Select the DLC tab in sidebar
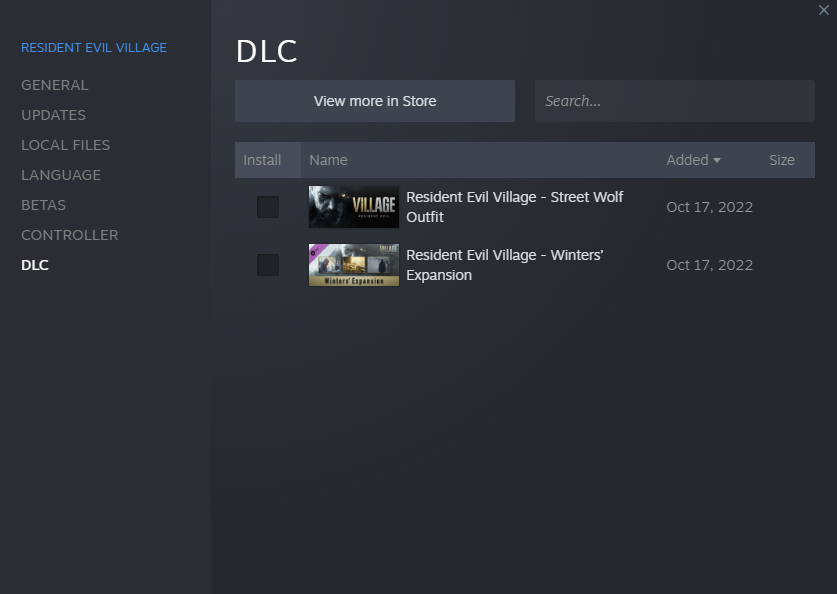Screen dimensions: 837x594 [x=35, y=265]
